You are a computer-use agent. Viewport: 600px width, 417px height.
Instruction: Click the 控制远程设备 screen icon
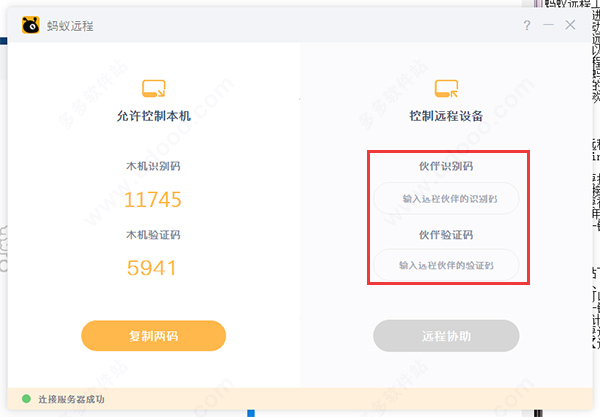click(446, 88)
